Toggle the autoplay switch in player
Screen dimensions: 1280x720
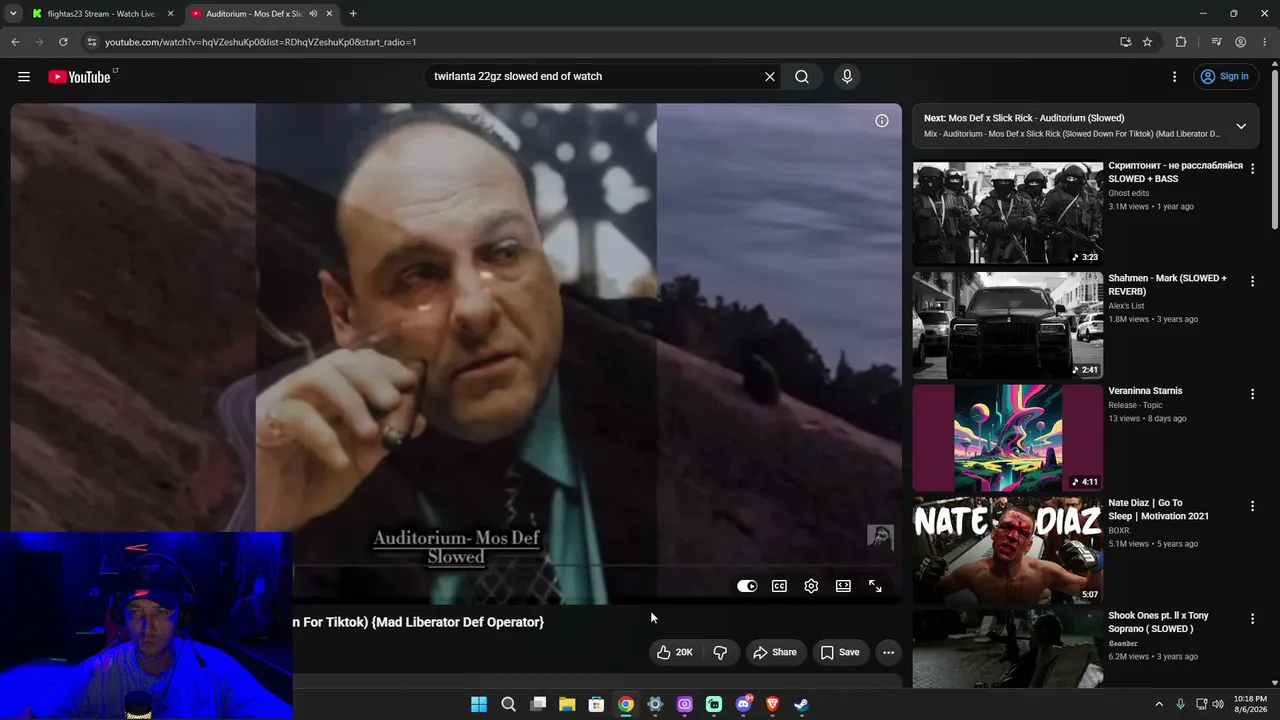[x=747, y=586]
